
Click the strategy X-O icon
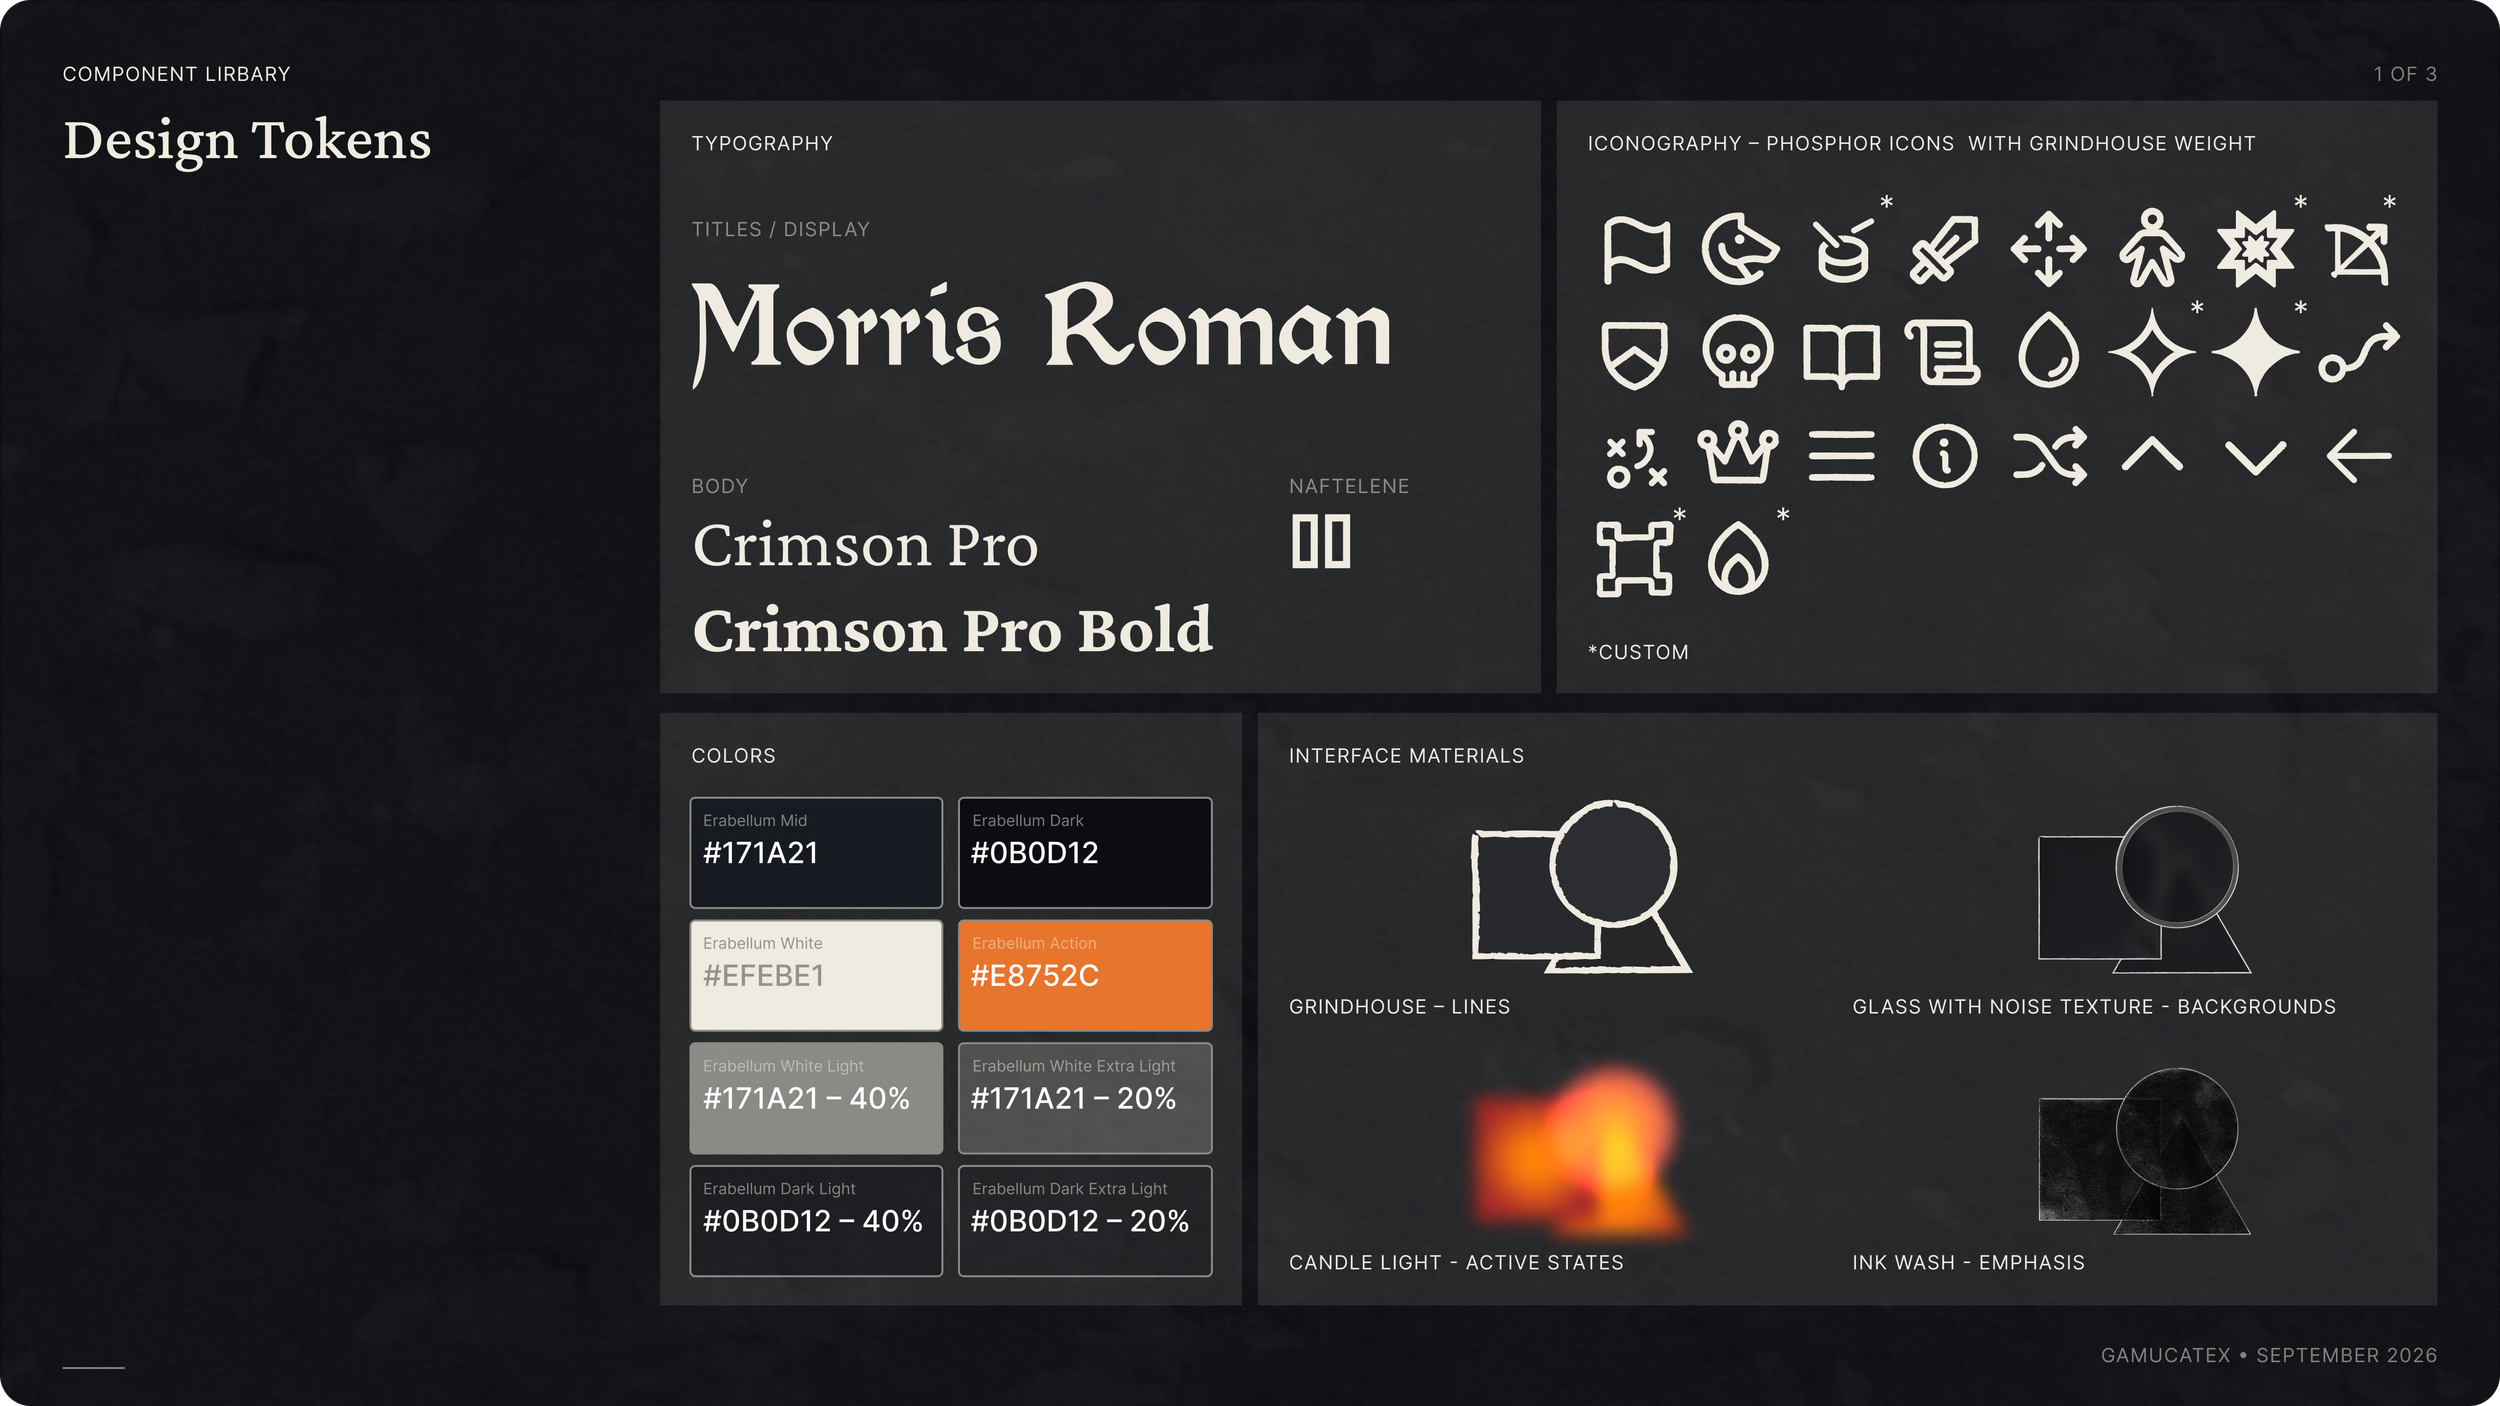(x=1636, y=458)
